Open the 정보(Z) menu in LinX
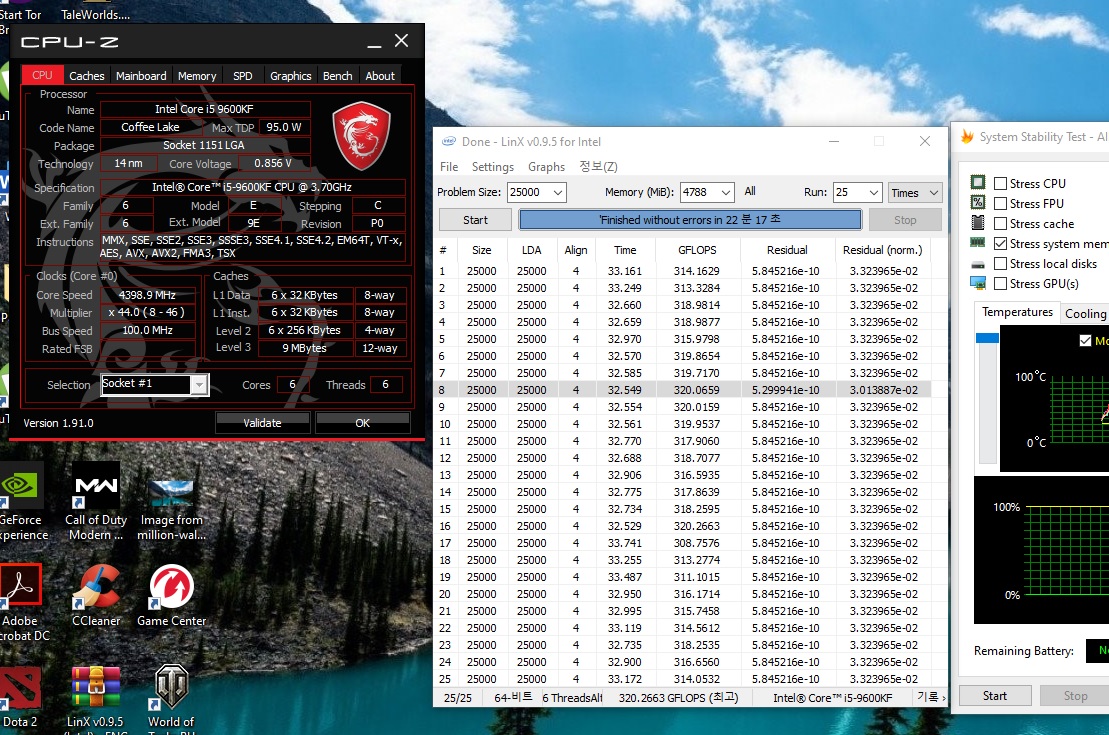Screen dimensions: 1109x735 click(598, 167)
